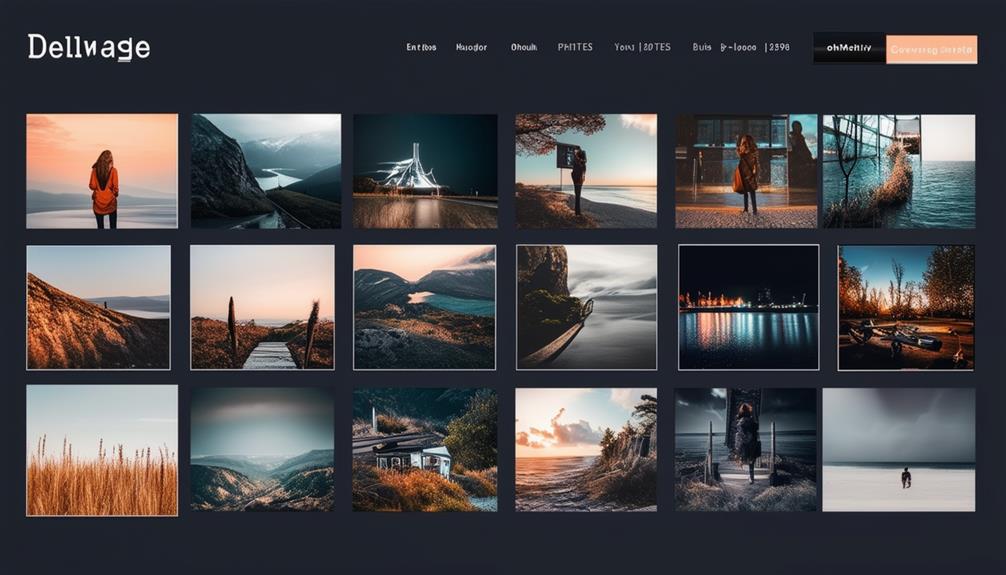Screen dimensions: 1006x575
Task: View the turquoise mountain lake photo
Action: (x=424, y=307)
